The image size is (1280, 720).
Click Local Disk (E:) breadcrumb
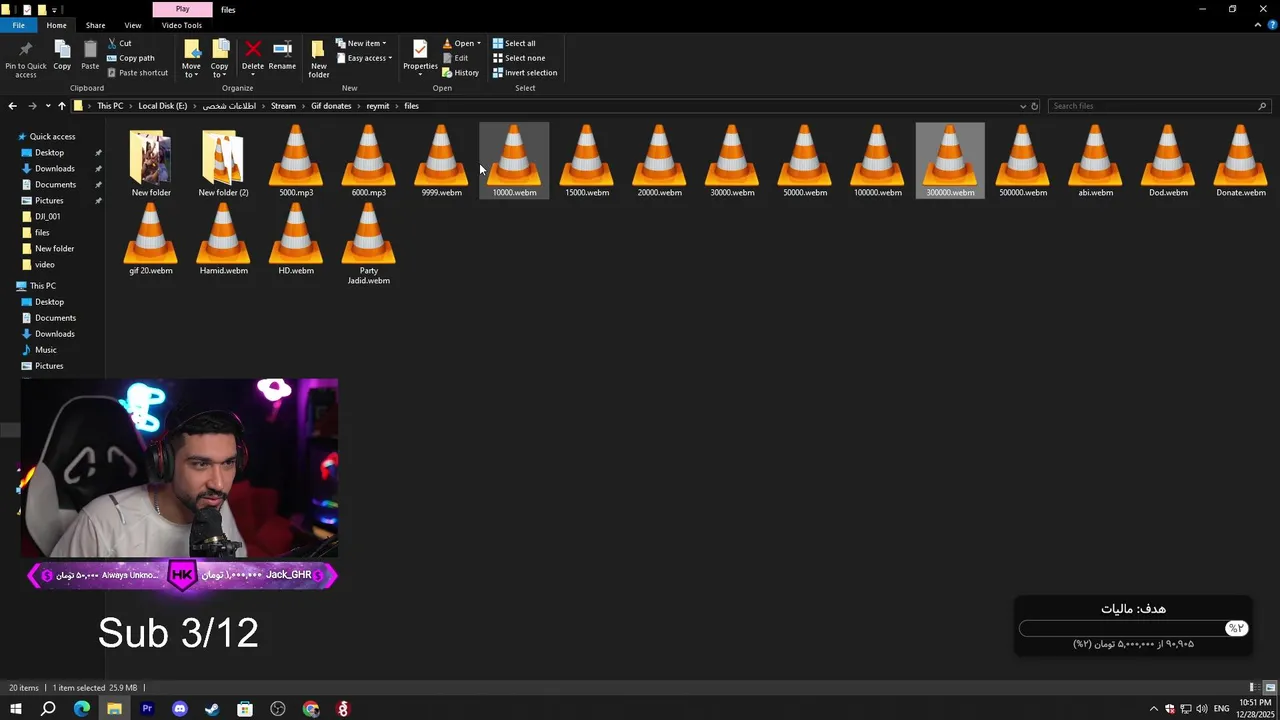point(162,106)
